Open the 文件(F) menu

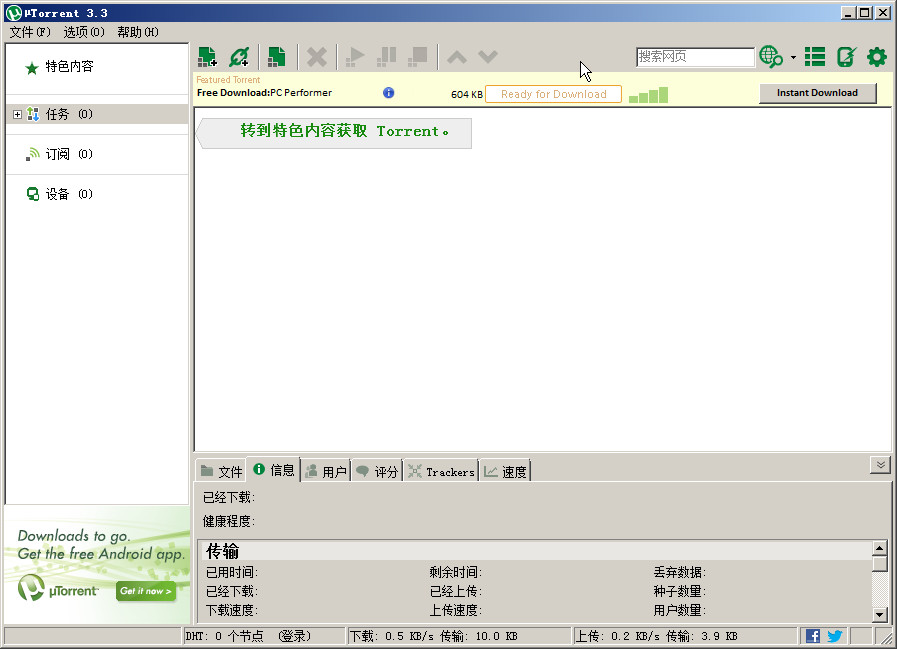[x=30, y=32]
